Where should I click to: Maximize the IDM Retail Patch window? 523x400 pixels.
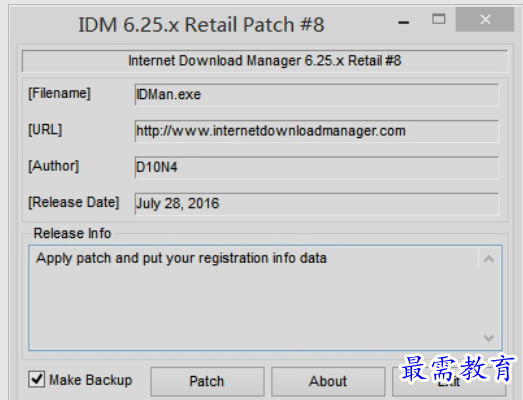coord(439,19)
